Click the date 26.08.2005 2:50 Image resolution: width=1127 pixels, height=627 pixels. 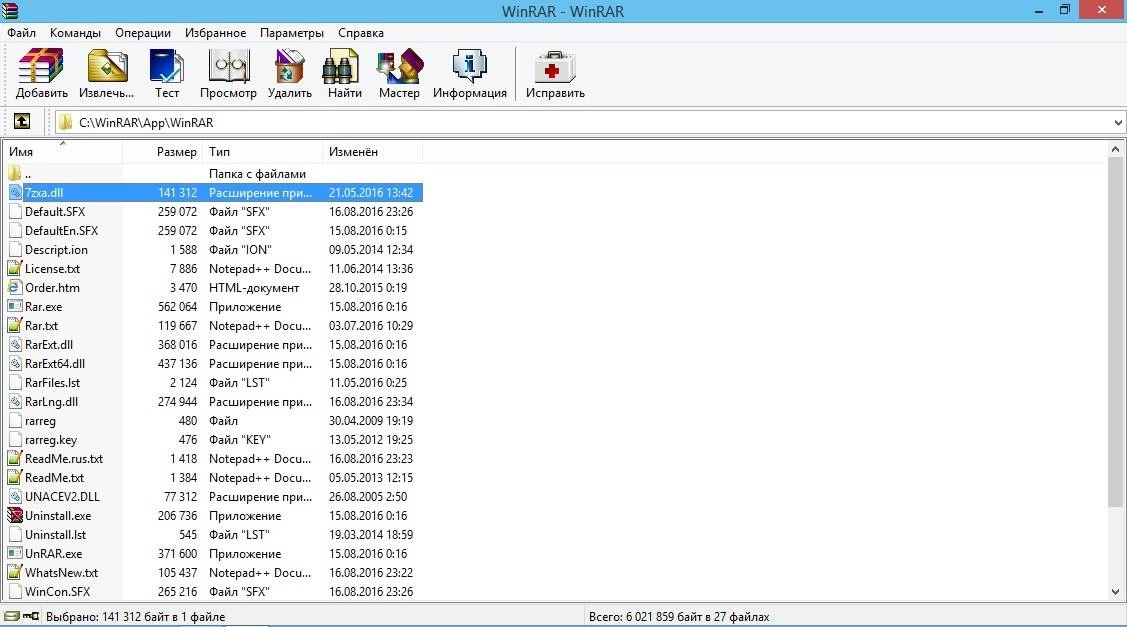click(368, 497)
